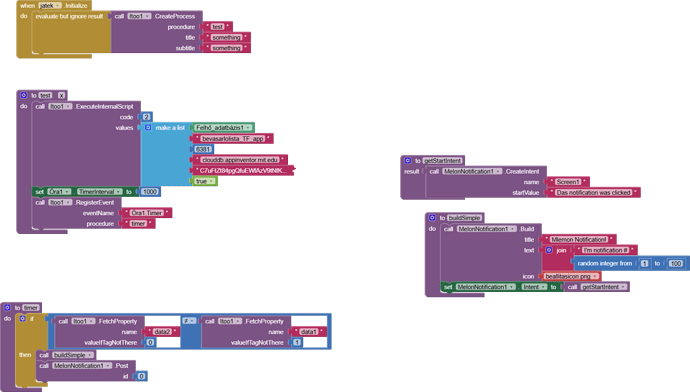Open the jatek component dropdown in Initialize event
The height and width of the screenshot is (392, 690).
pos(50,6)
